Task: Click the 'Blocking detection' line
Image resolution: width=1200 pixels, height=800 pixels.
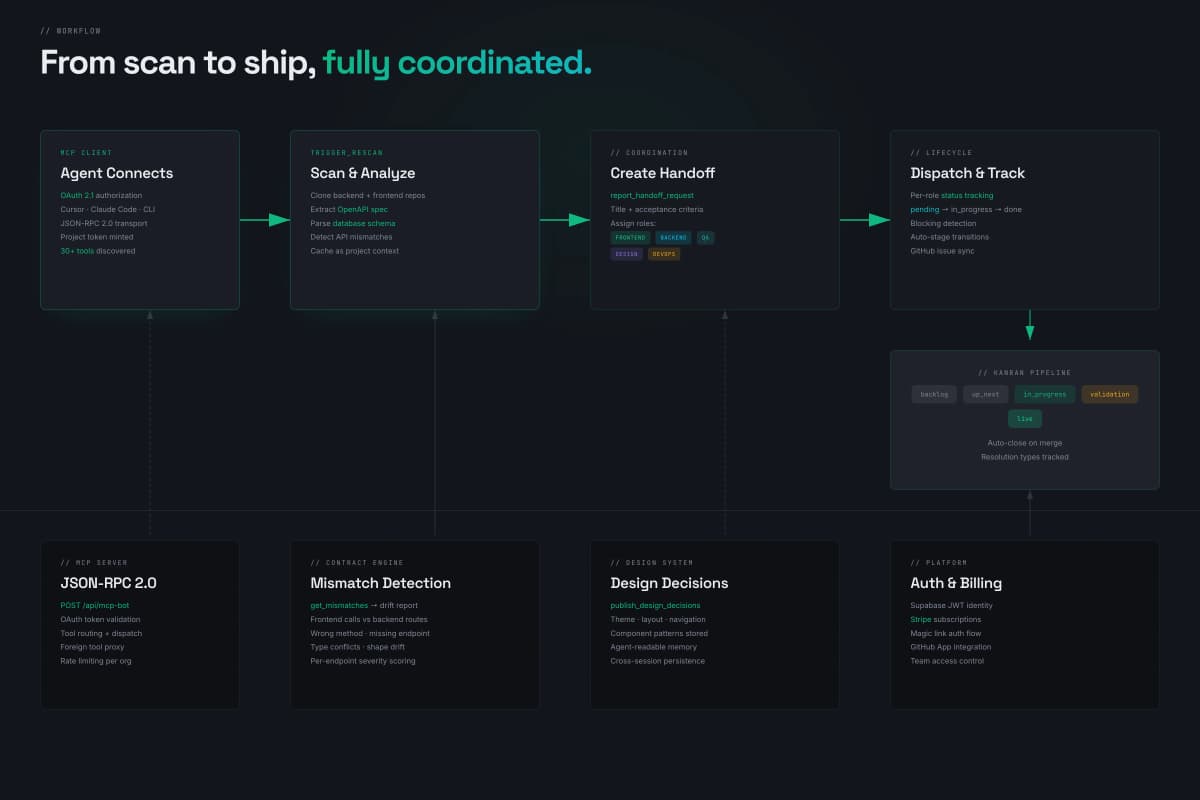Action: 943,223
